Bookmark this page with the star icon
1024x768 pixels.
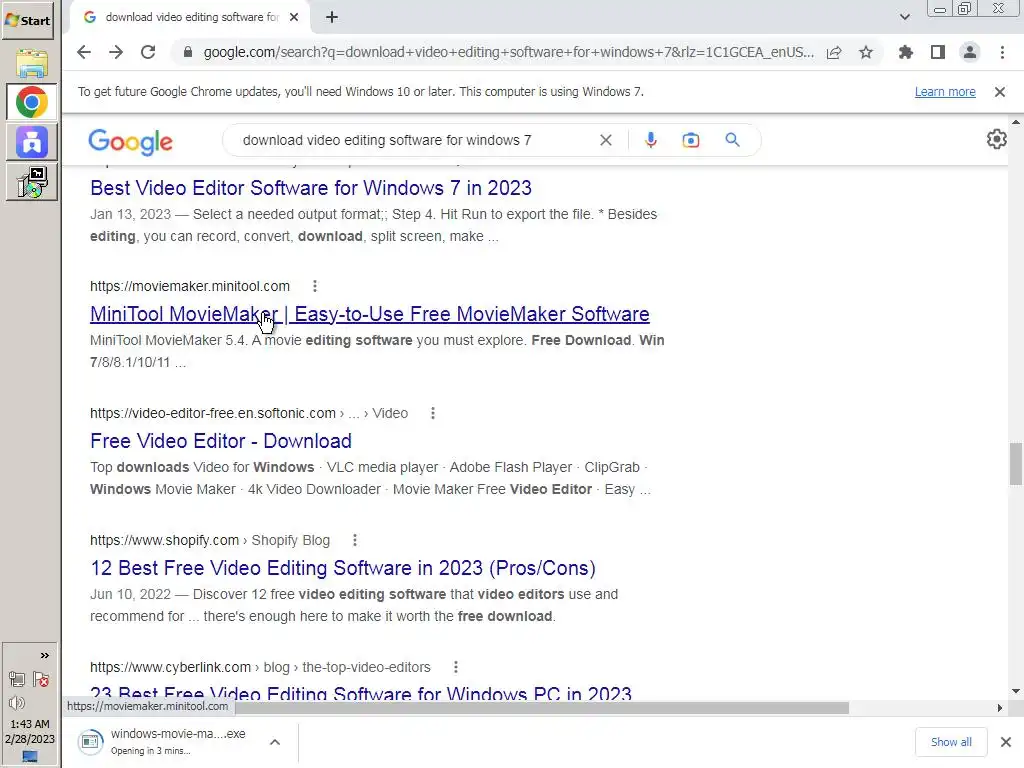[866, 52]
